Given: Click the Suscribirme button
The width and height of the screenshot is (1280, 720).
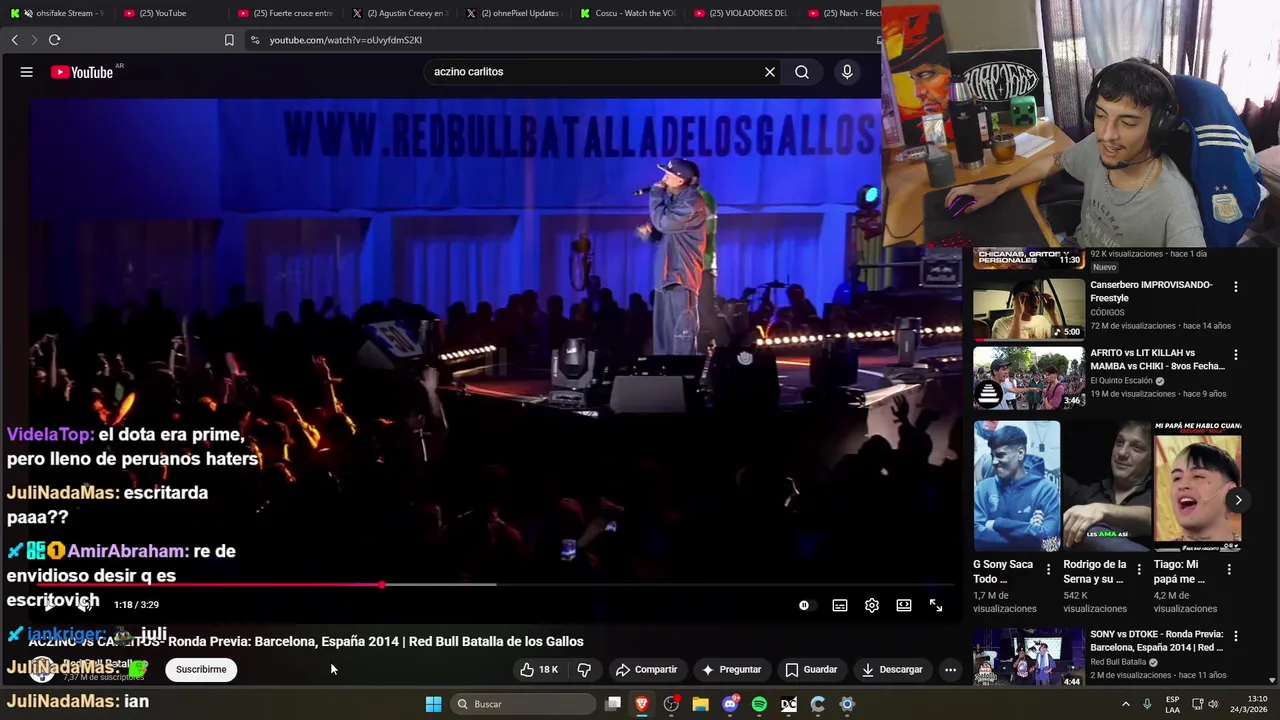Looking at the screenshot, I should pyautogui.click(x=201, y=669).
